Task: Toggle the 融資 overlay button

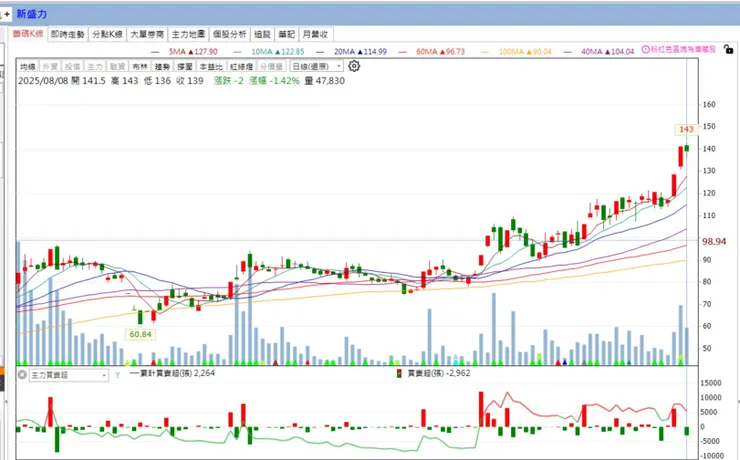Action: tap(118, 67)
